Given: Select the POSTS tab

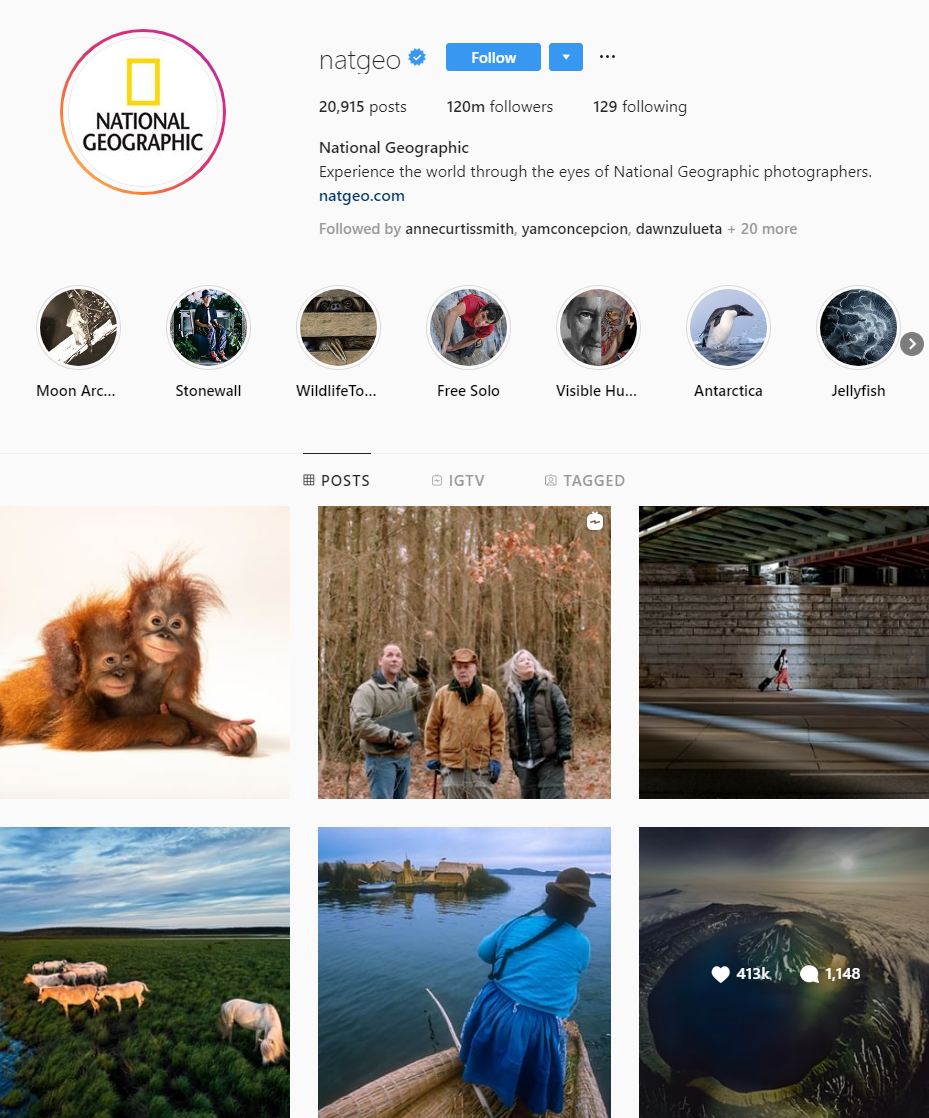Looking at the screenshot, I should click(x=337, y=481).
